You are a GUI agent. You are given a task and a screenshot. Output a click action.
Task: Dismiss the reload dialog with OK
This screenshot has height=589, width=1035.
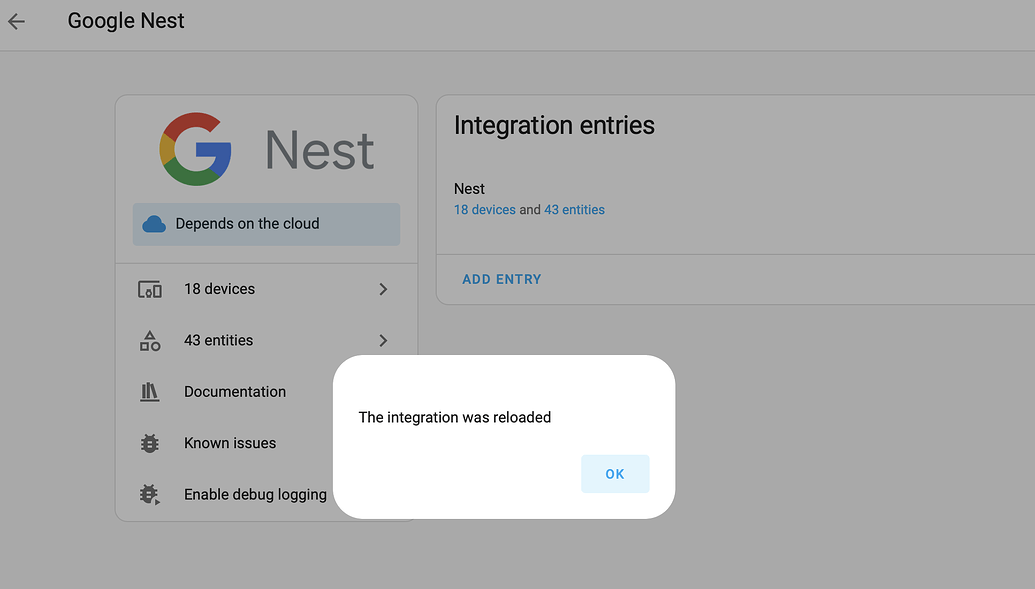[x=615, y=473]
